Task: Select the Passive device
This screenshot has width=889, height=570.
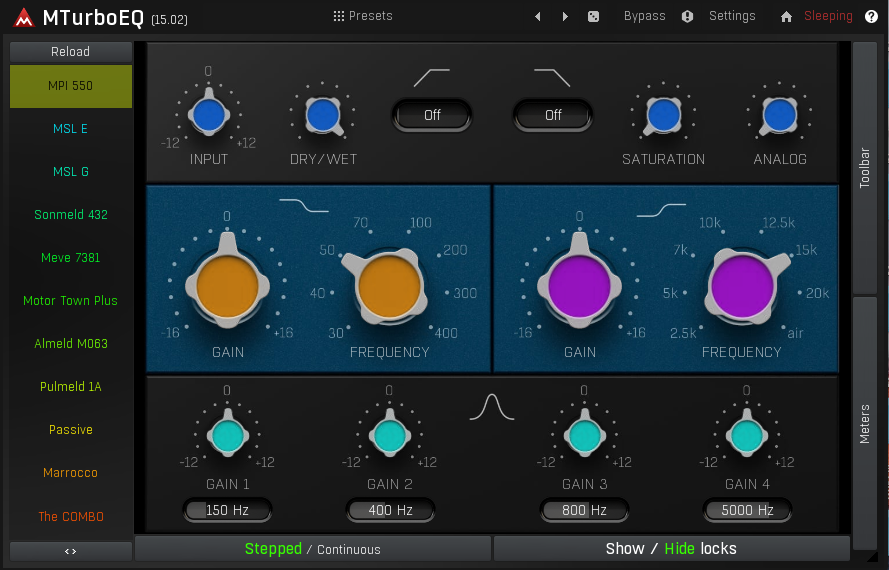Action: point(71,430)
